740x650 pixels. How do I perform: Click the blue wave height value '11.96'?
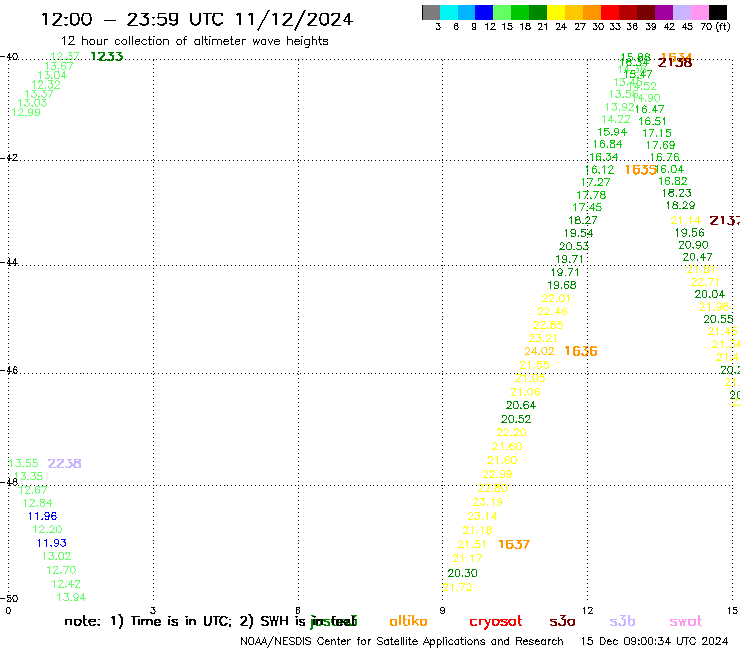42,516
